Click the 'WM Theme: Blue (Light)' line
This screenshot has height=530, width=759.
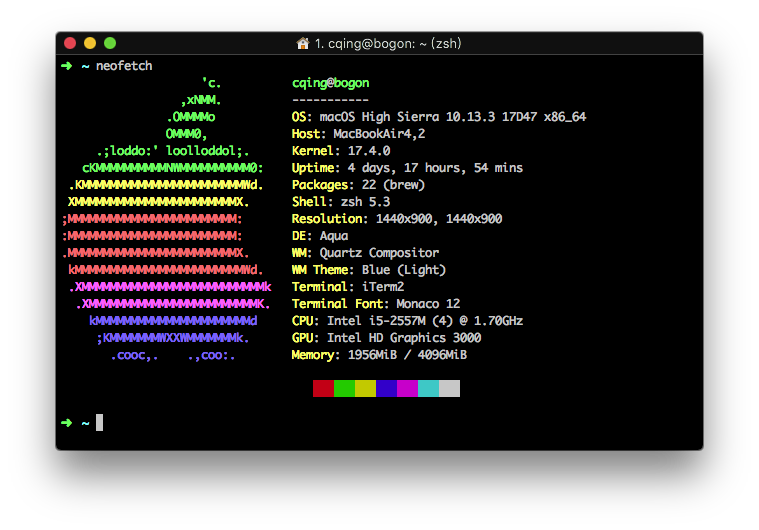[369, 270]
